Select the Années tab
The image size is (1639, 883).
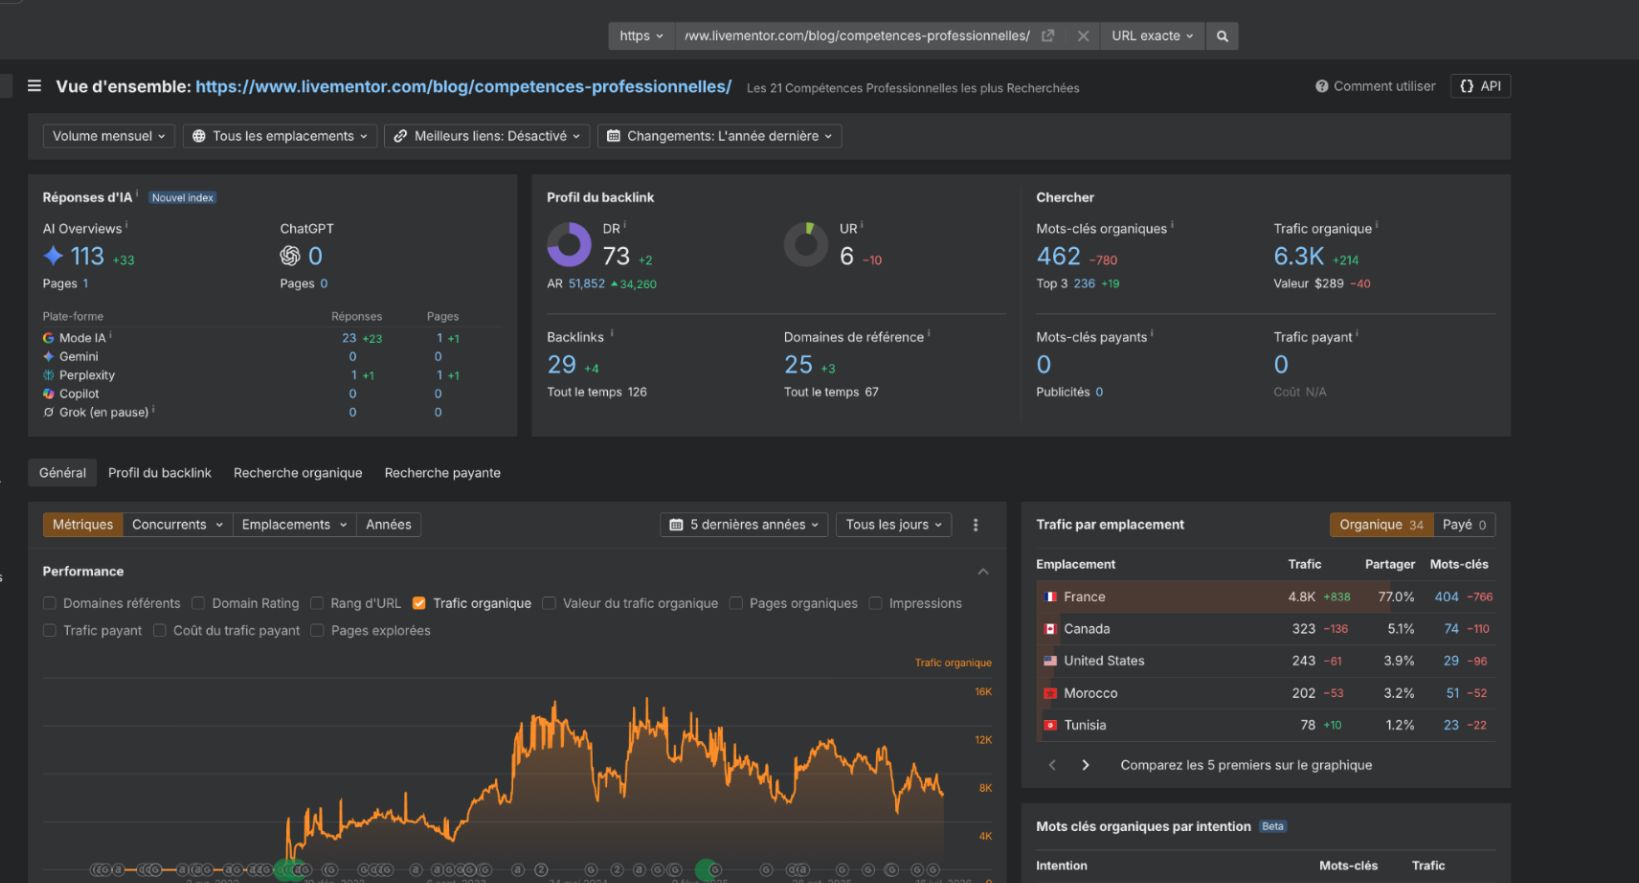(x=389, y=525)
